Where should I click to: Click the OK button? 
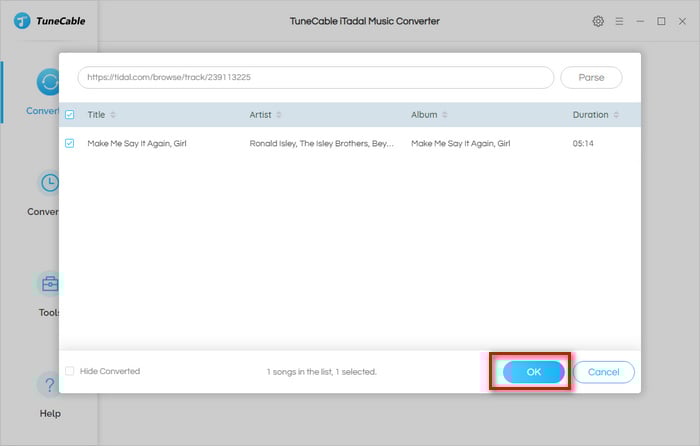pos(533,372)
